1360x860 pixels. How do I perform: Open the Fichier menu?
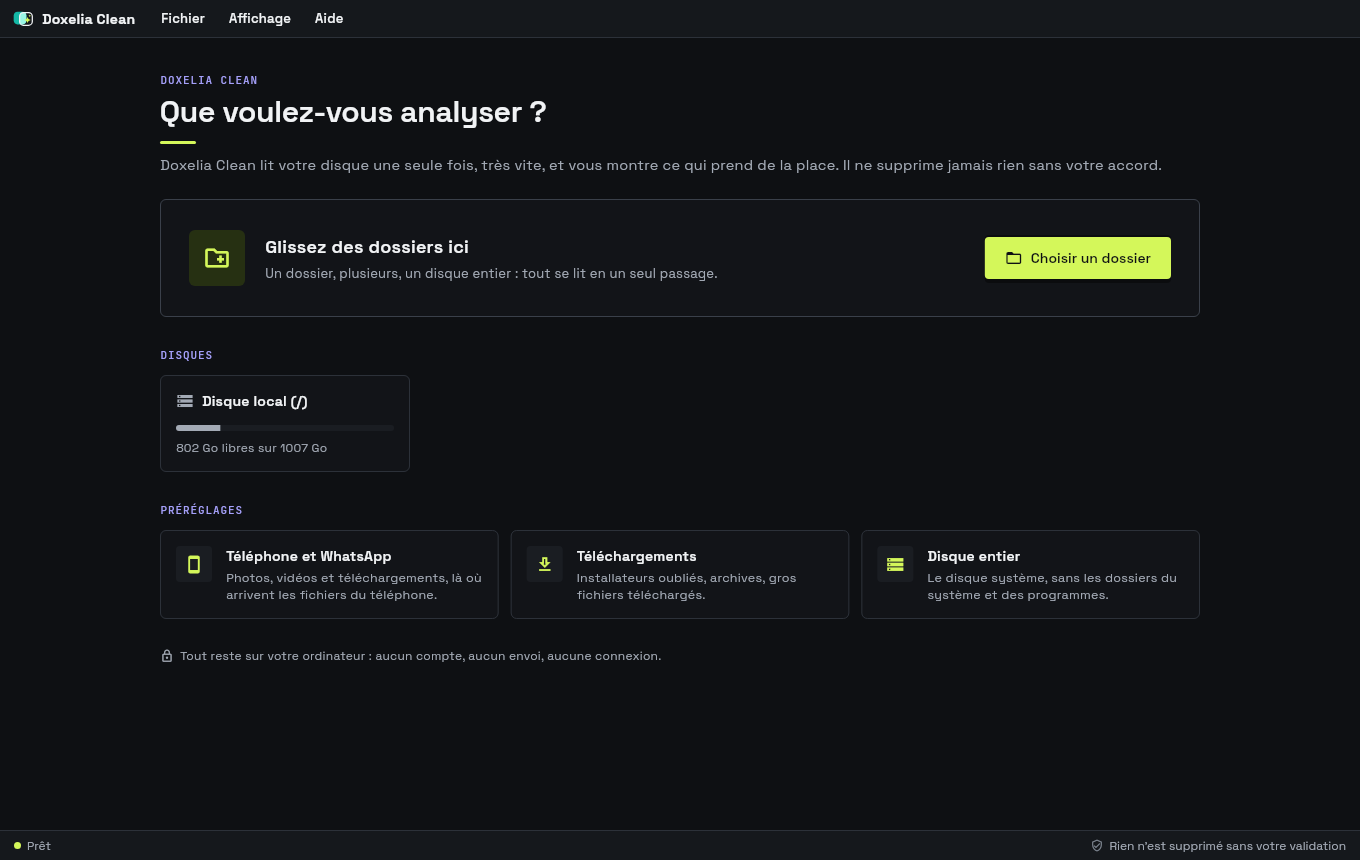(183, 19)
